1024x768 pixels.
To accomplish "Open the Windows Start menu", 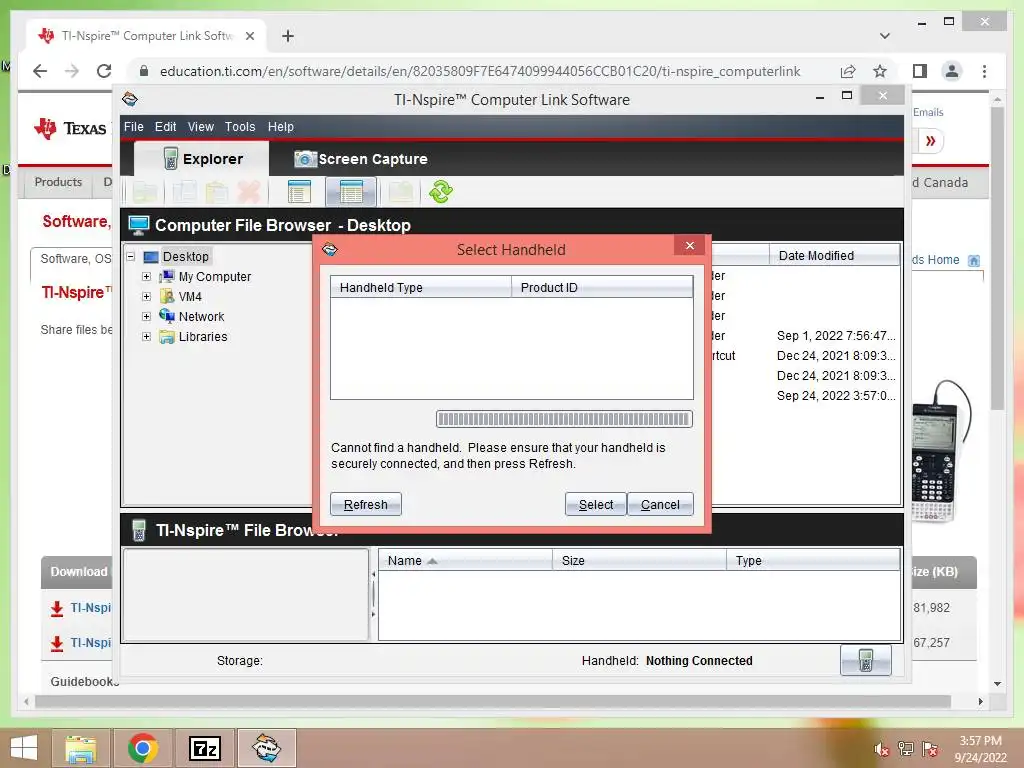I will coord(24,748).
